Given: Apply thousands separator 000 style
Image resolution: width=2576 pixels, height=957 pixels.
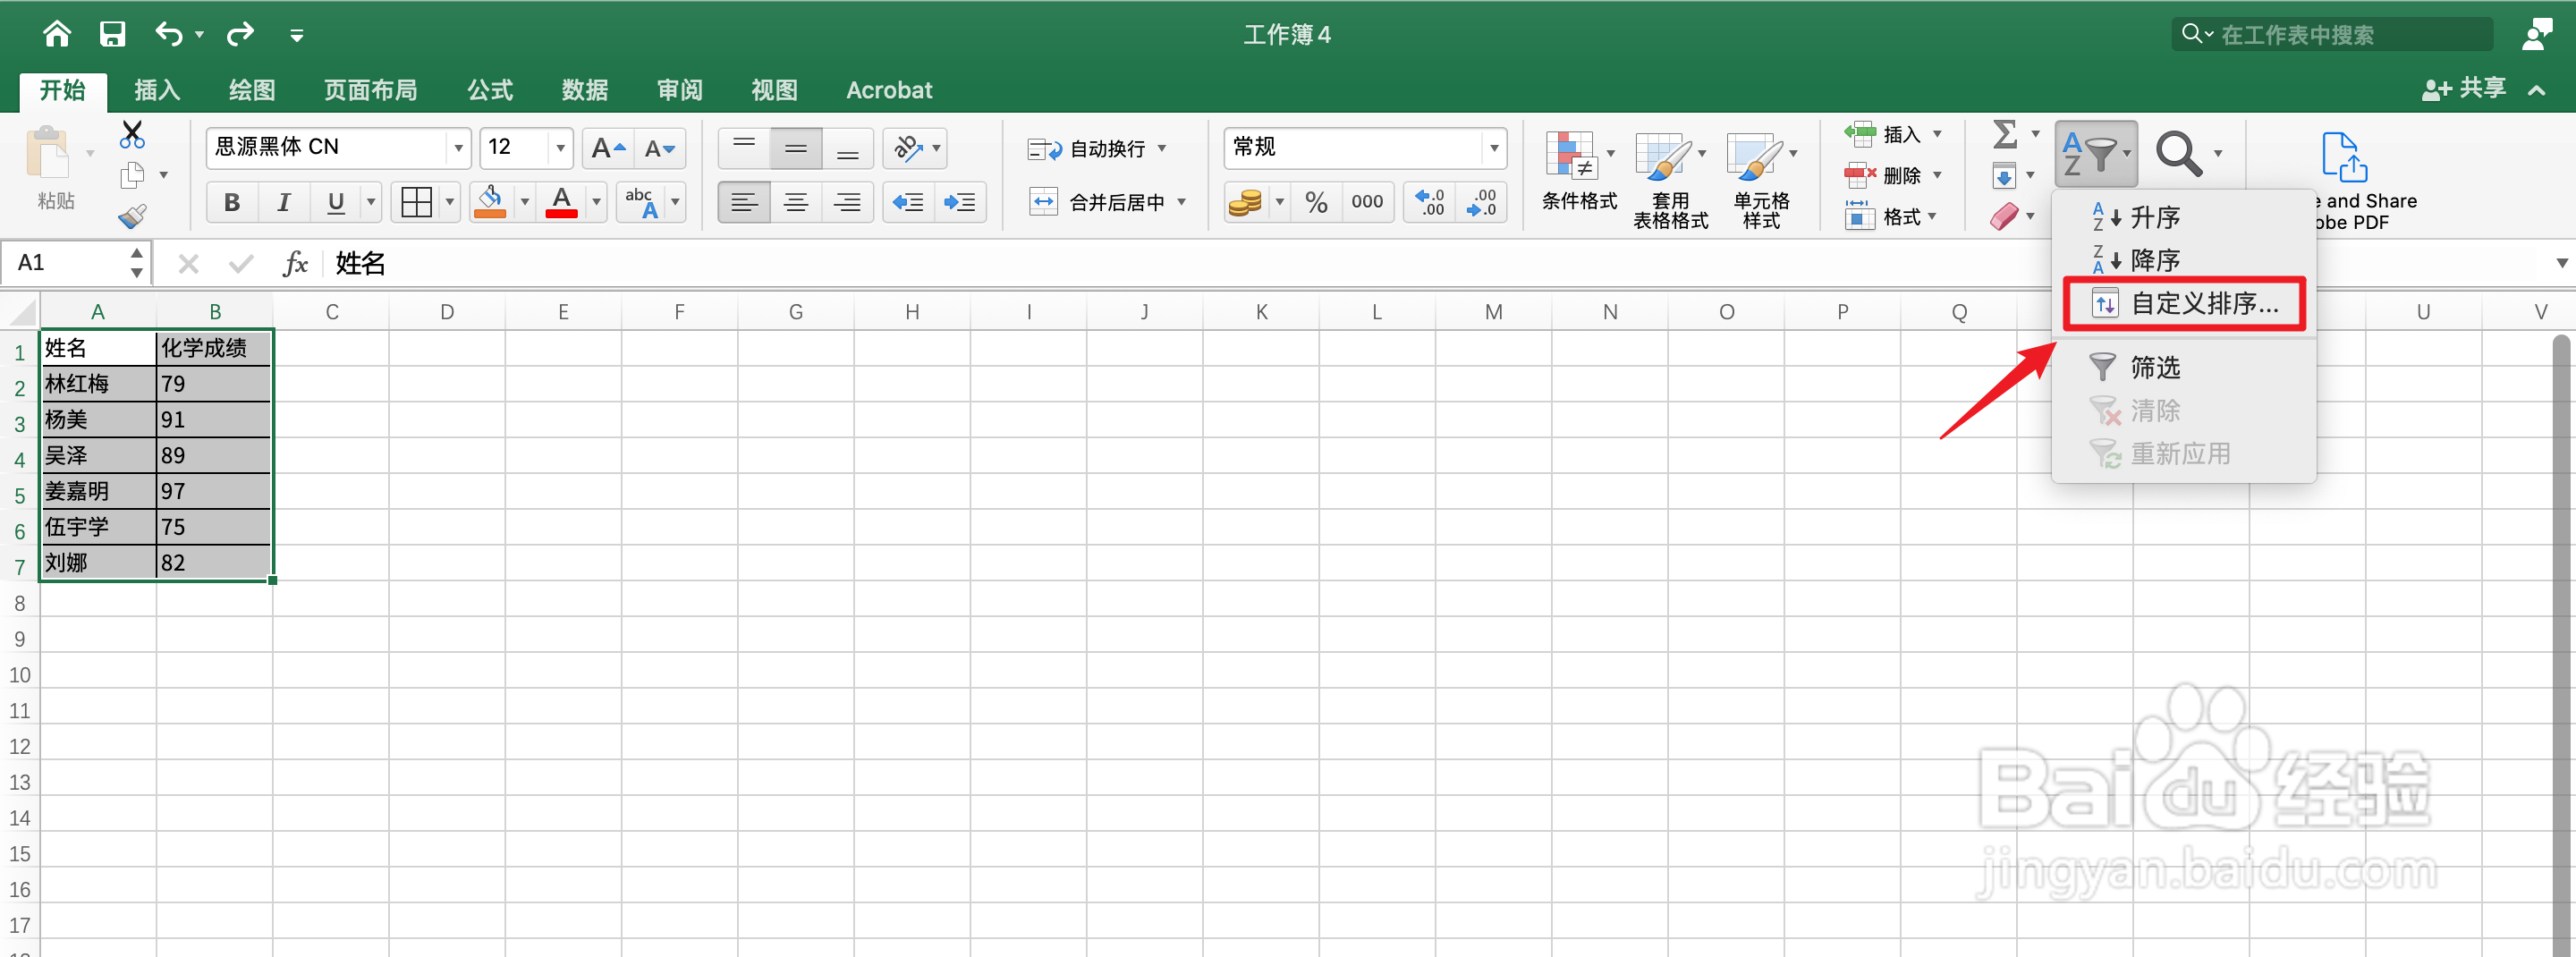Looking at the screenshot, I should point(1367,202).
